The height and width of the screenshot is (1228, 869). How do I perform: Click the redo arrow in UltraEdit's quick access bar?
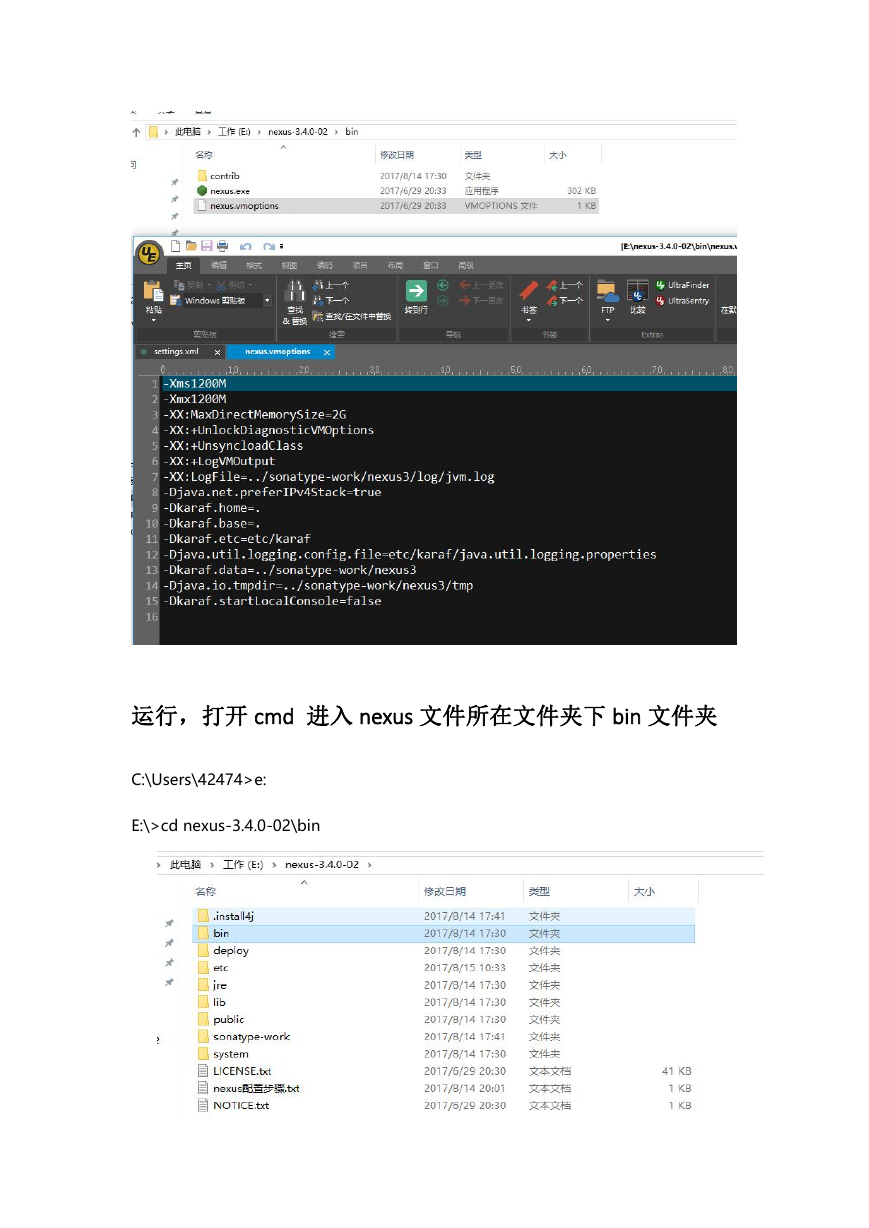coord(268,246)
